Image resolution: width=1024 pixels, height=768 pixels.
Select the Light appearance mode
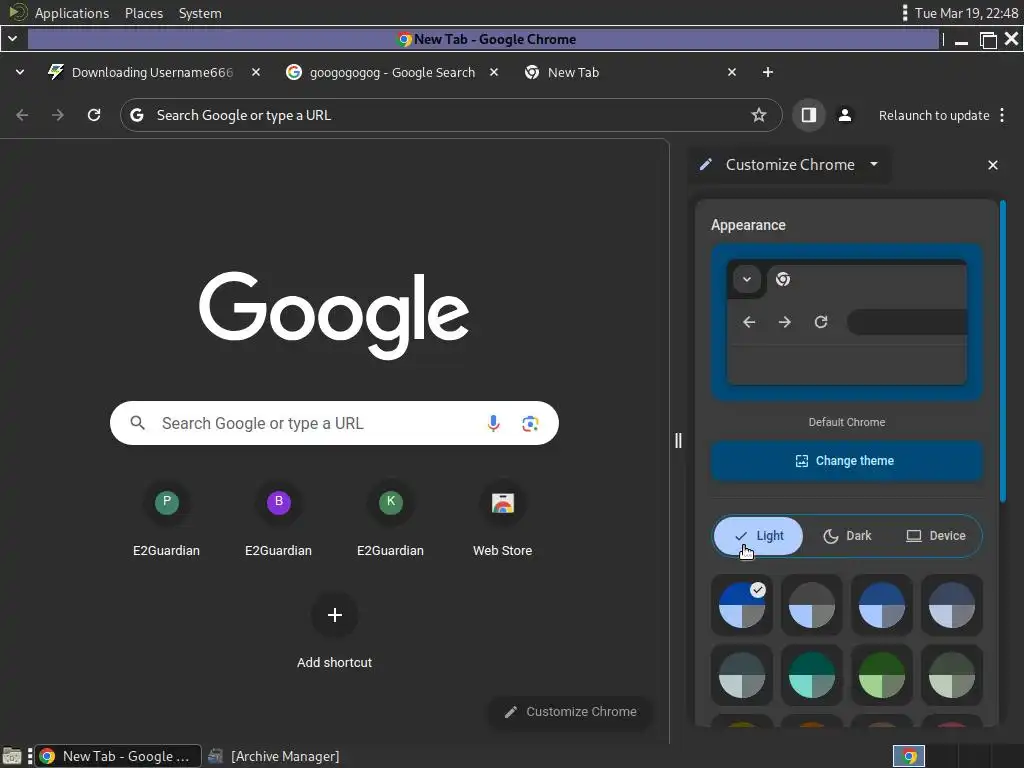[x=758, y=536]
